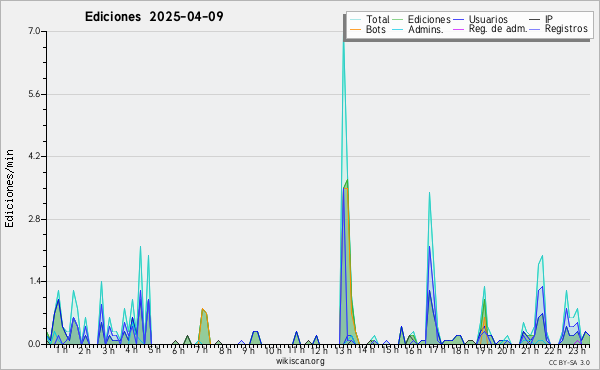
Task: Click the '7 h' x-axis label
Action: pyautogui.click(x=201, y=350)
